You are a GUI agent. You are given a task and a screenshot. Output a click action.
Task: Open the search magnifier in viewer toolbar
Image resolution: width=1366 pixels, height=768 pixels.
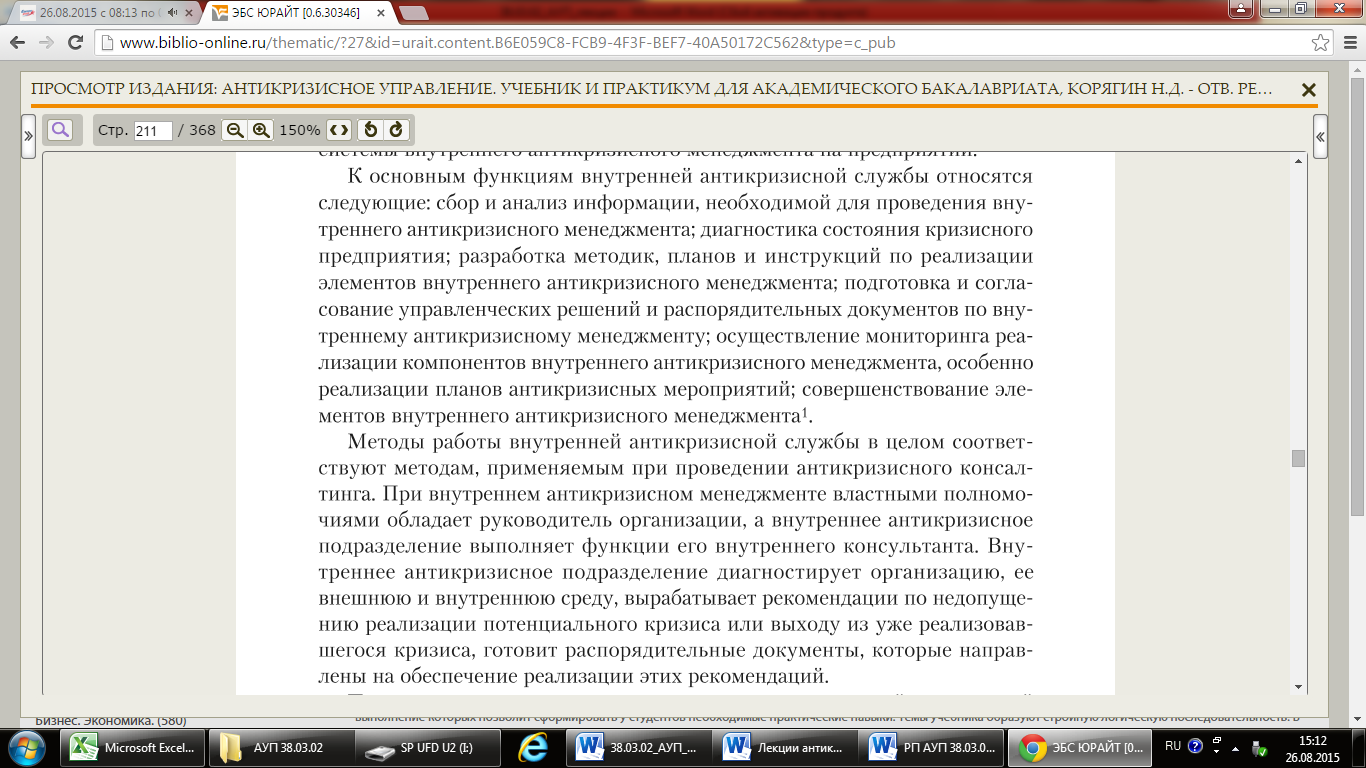point(59,130)
